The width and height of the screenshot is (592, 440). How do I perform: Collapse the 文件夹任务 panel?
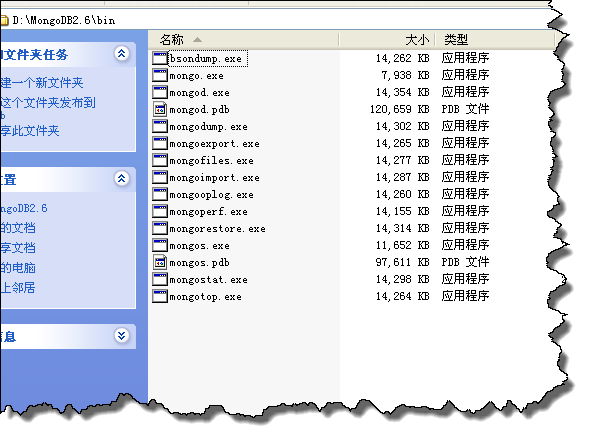[x=122, y=54]
